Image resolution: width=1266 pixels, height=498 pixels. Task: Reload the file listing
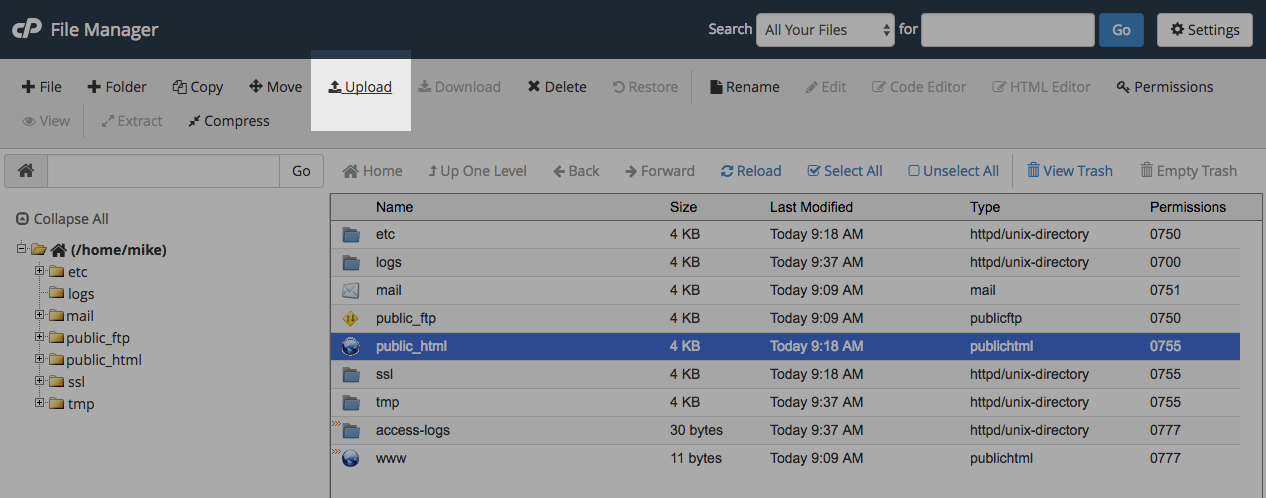pos(750,171)
